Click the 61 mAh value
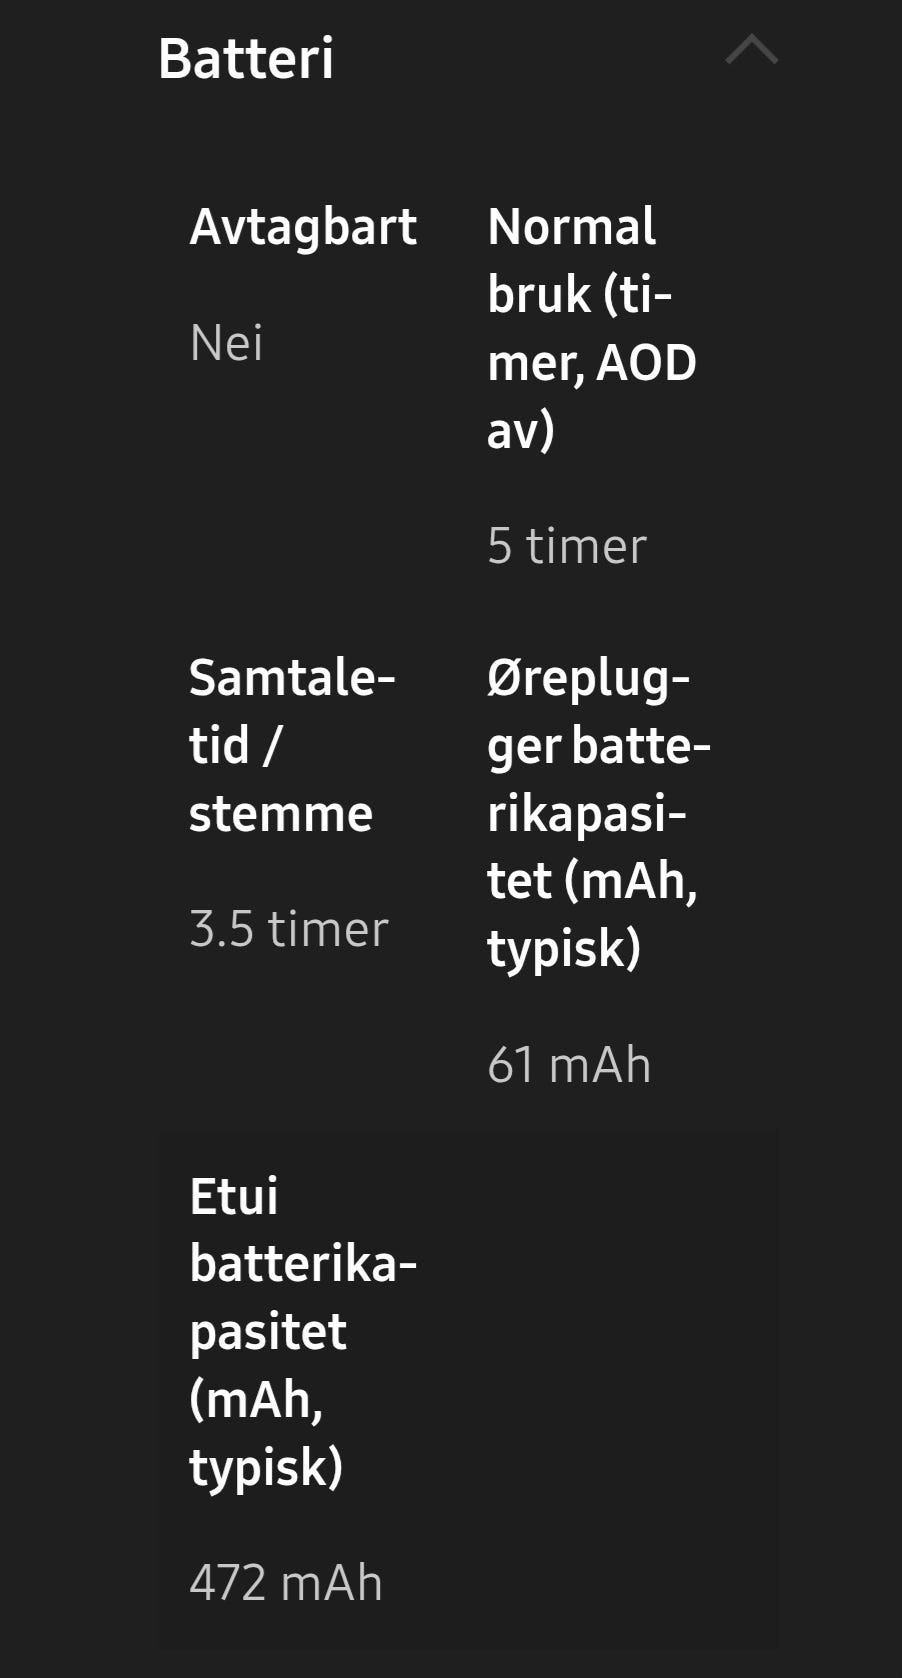The image size is (902, 1678). (569, 1064)
